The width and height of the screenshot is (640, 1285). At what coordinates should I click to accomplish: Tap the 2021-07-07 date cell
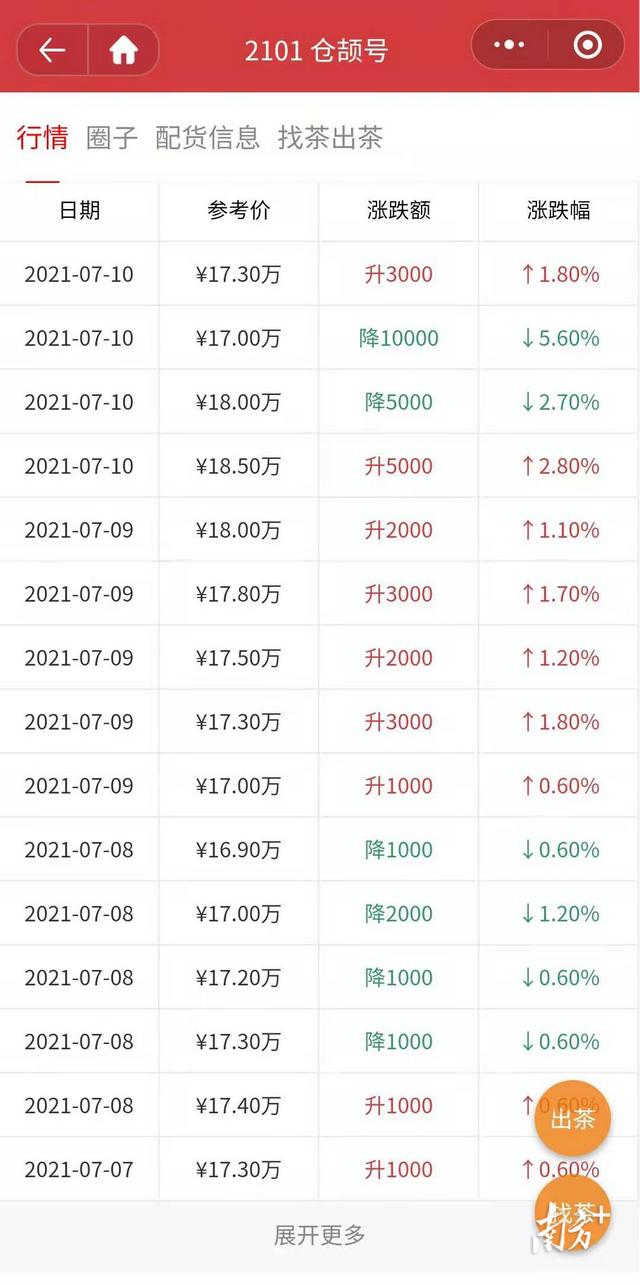79,1169
